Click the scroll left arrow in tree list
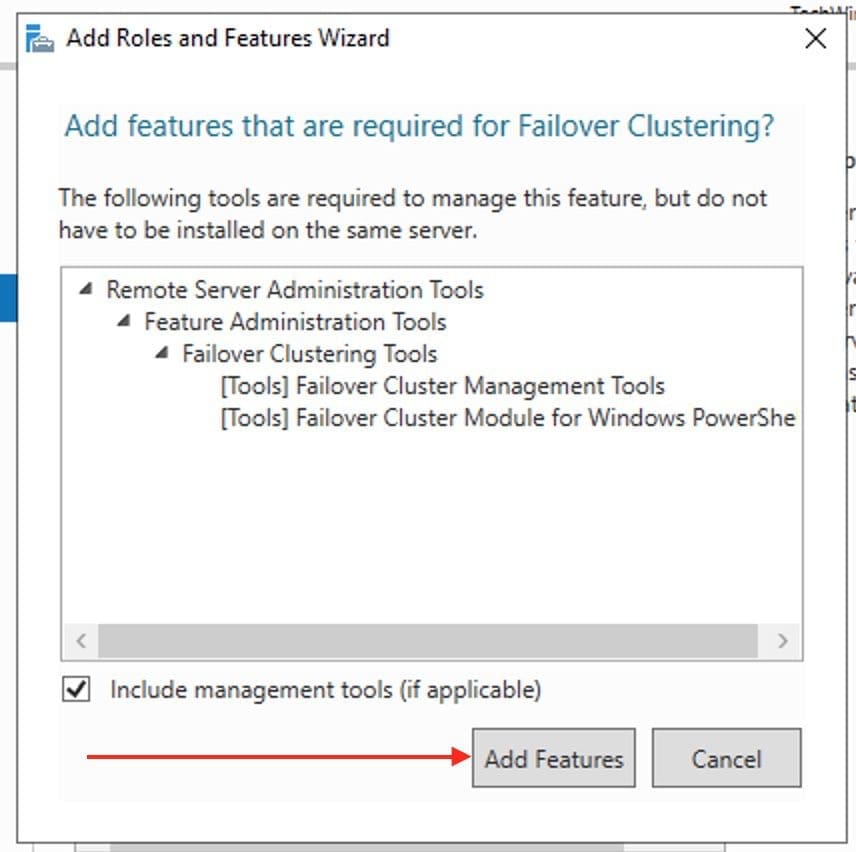856x852 pixels. (x=81, y=641)
